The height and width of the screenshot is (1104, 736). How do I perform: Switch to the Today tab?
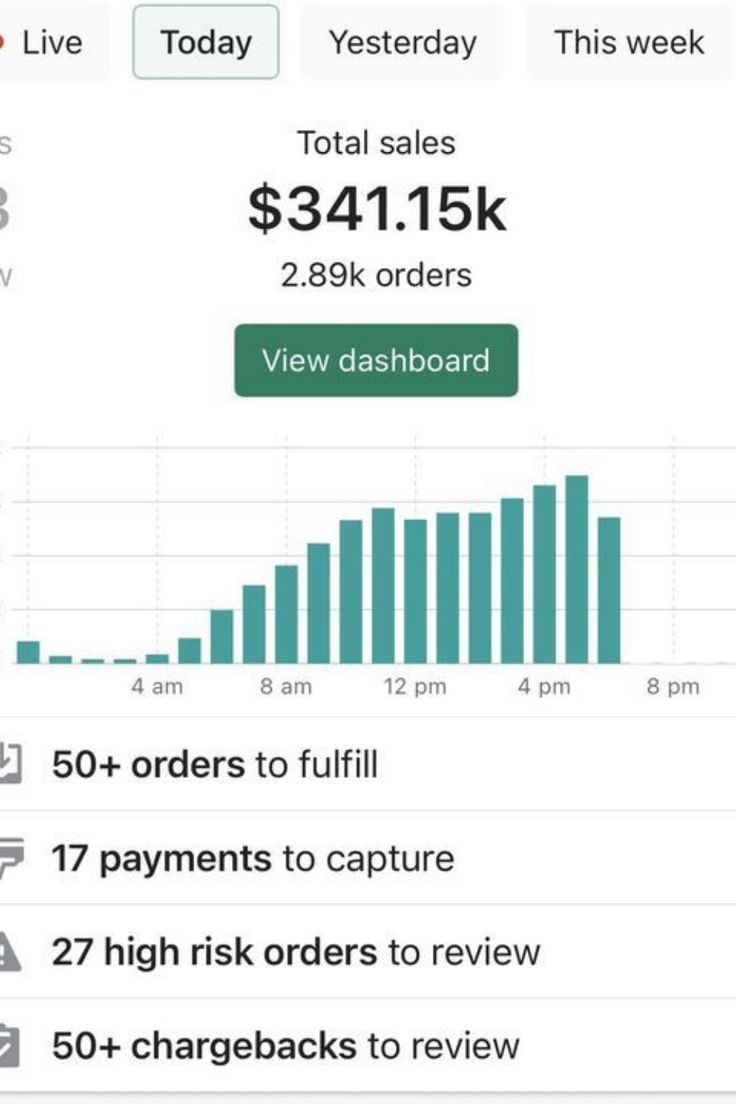coord(206,42)
